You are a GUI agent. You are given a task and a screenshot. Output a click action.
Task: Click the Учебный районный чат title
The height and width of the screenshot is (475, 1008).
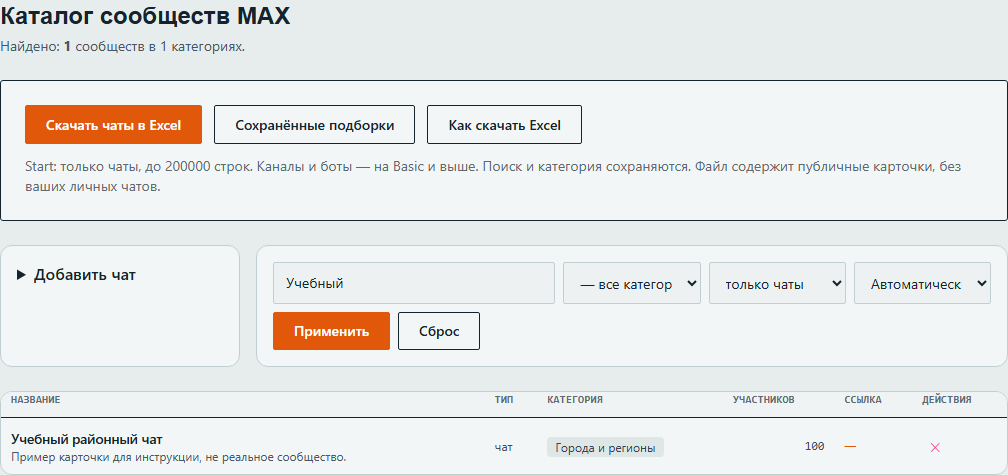(87, 440)
